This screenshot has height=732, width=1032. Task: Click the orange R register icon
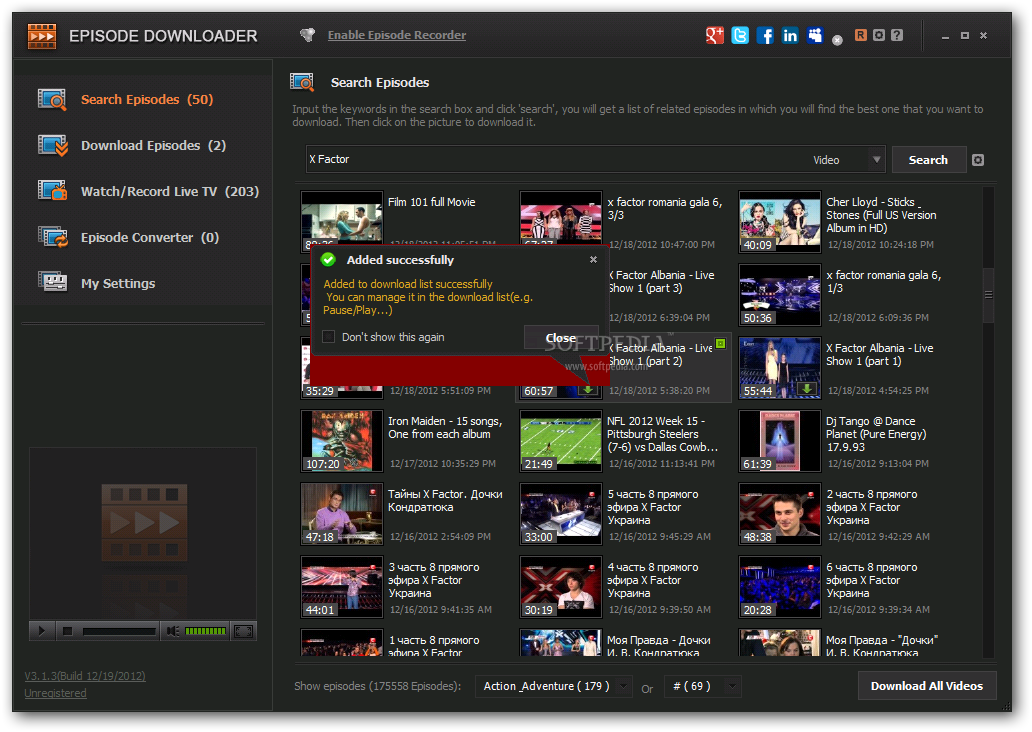click(860, 36)
